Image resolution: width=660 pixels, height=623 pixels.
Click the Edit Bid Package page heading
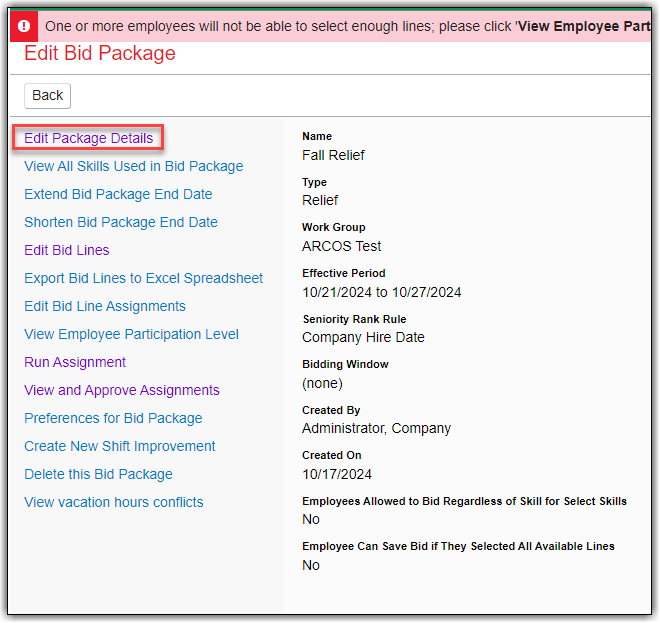coord(99,54)
